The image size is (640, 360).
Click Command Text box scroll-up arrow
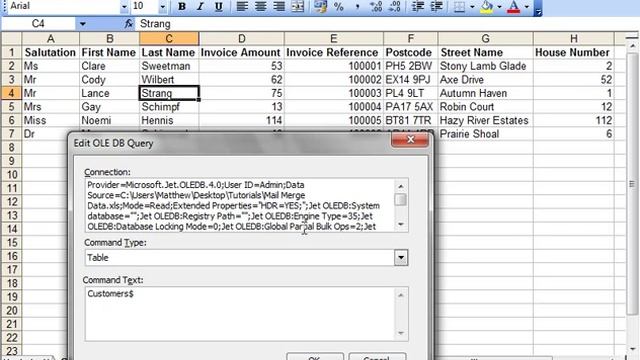coord(401,295)
